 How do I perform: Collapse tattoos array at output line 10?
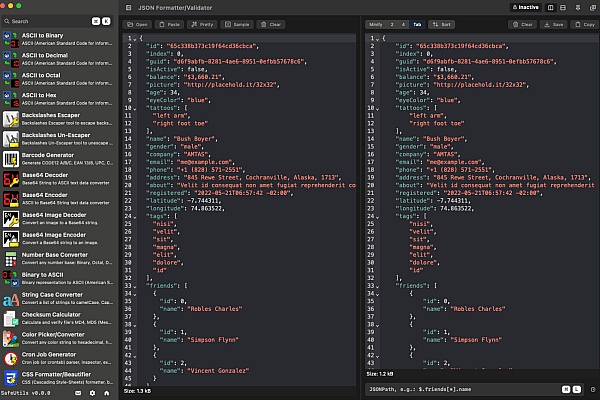[x=377, y=109]
